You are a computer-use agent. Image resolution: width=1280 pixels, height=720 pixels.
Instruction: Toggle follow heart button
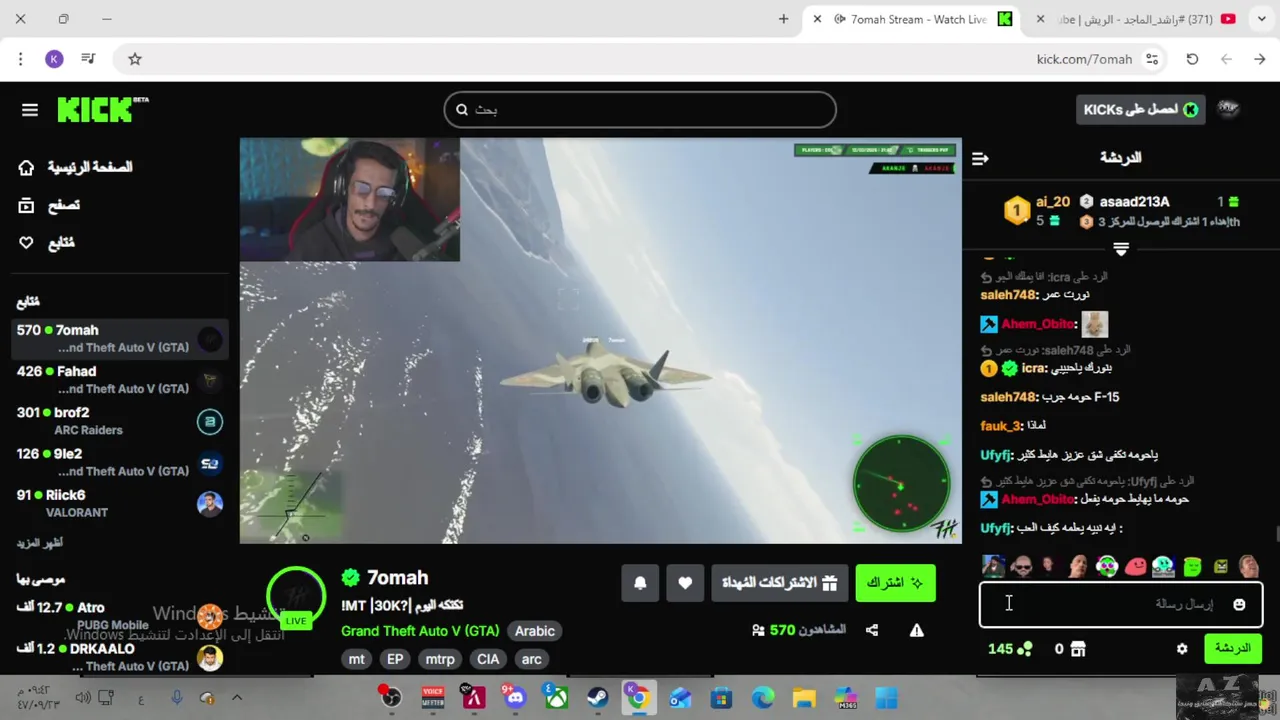tap(685, 583)
